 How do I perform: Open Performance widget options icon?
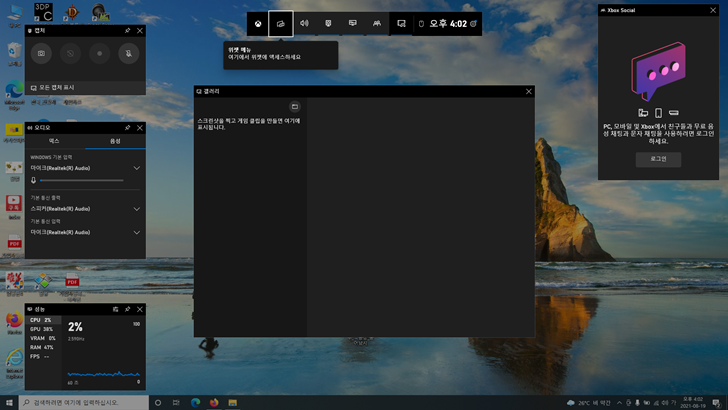(x=115, y=309)
